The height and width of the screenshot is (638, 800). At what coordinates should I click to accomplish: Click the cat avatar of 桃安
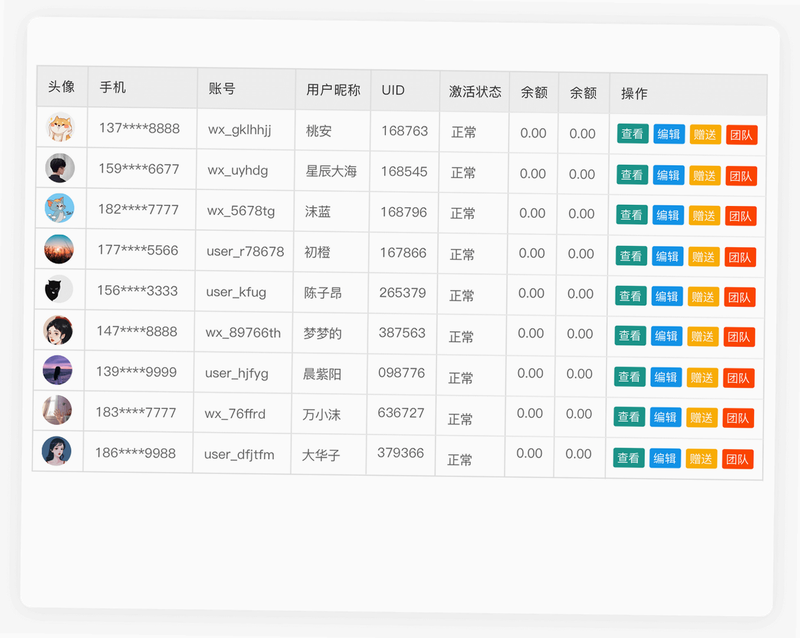pos(60,127)
